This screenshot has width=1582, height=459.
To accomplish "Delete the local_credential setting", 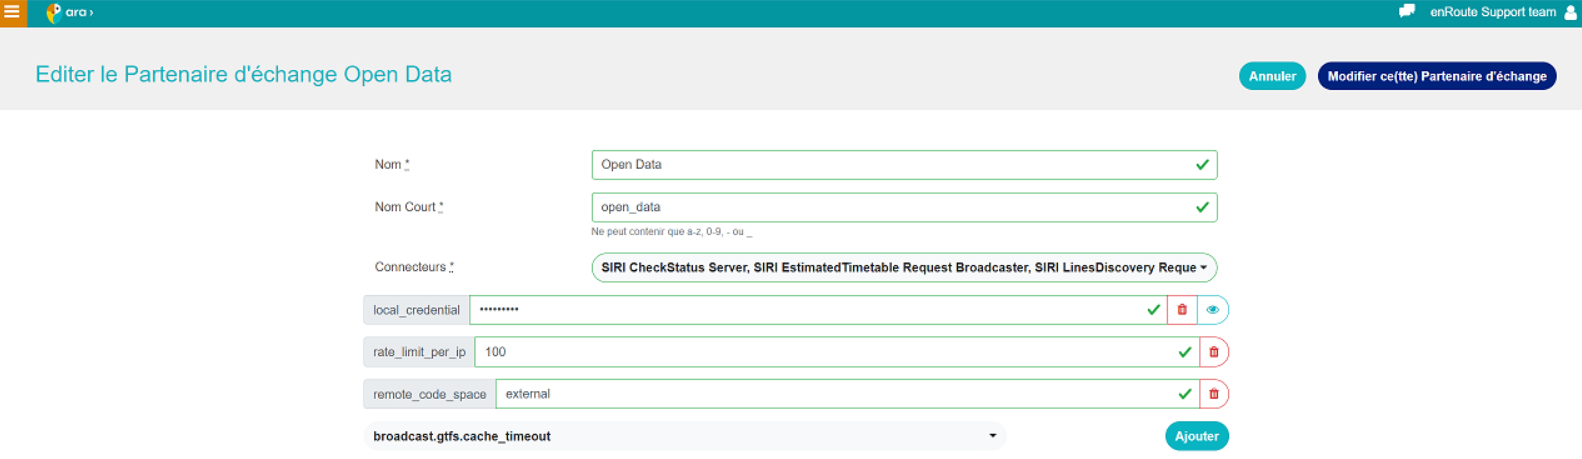I will [x=1182, y=310].
